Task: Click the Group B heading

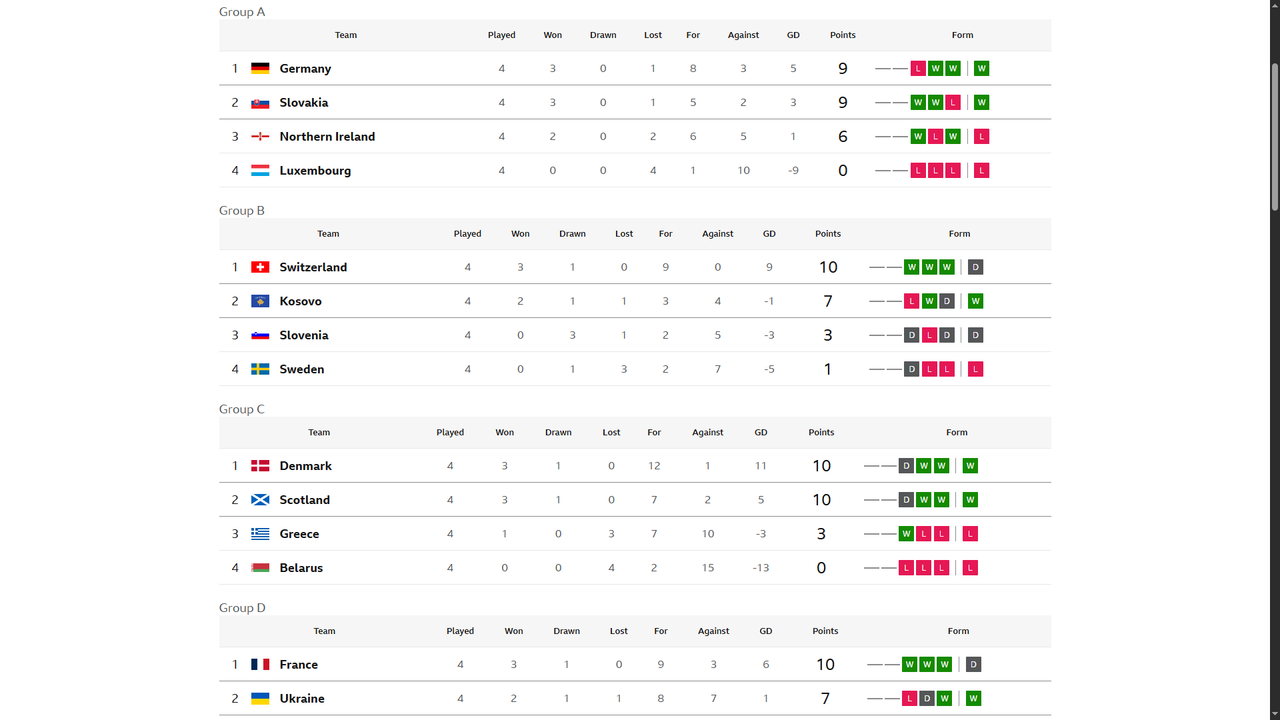Action: [242, 210]
